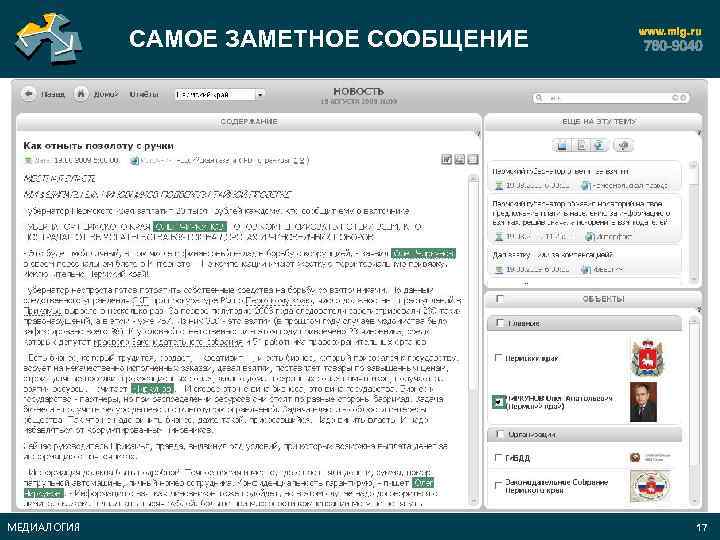Click the article text vertical scrollbar
The height and width of the screenshot is (540, 720).
473,340
